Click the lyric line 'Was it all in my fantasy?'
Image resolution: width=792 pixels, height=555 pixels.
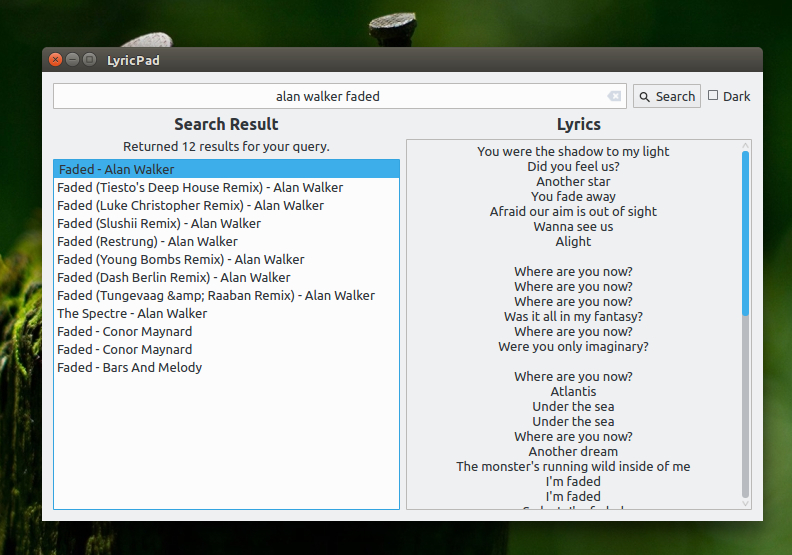coord(573,317)
